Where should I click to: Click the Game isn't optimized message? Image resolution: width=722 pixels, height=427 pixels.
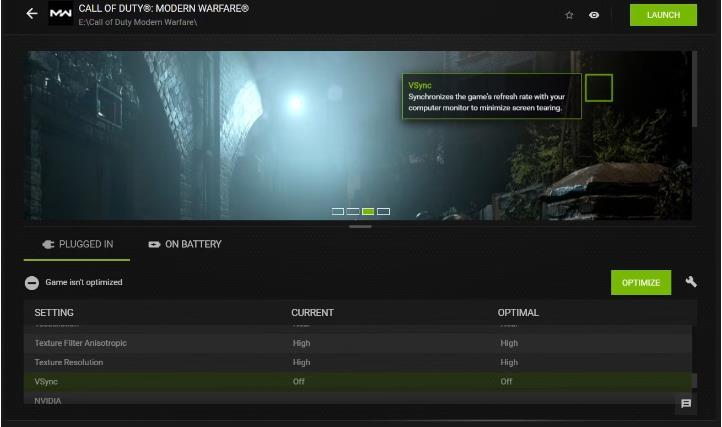pos(84,282)
